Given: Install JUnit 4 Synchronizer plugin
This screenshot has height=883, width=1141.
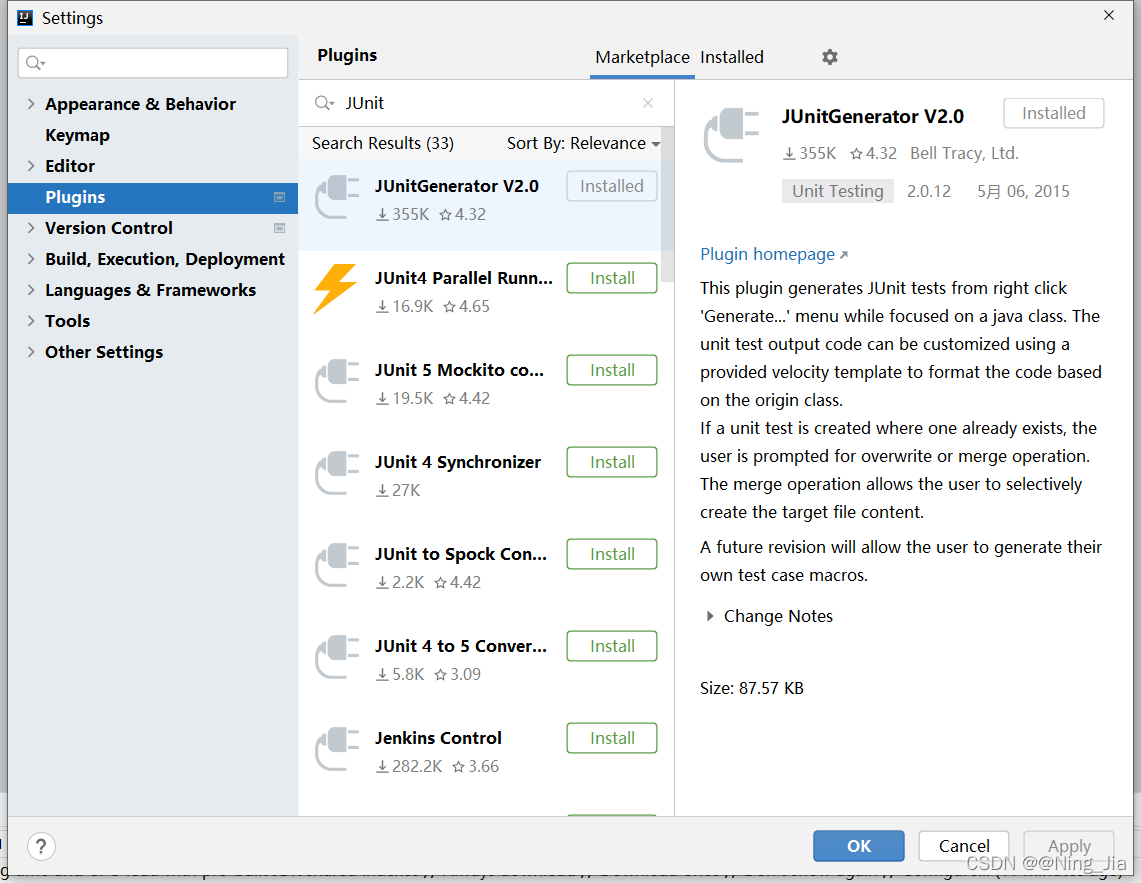Looking at the screenshot, I should (612, 462).
